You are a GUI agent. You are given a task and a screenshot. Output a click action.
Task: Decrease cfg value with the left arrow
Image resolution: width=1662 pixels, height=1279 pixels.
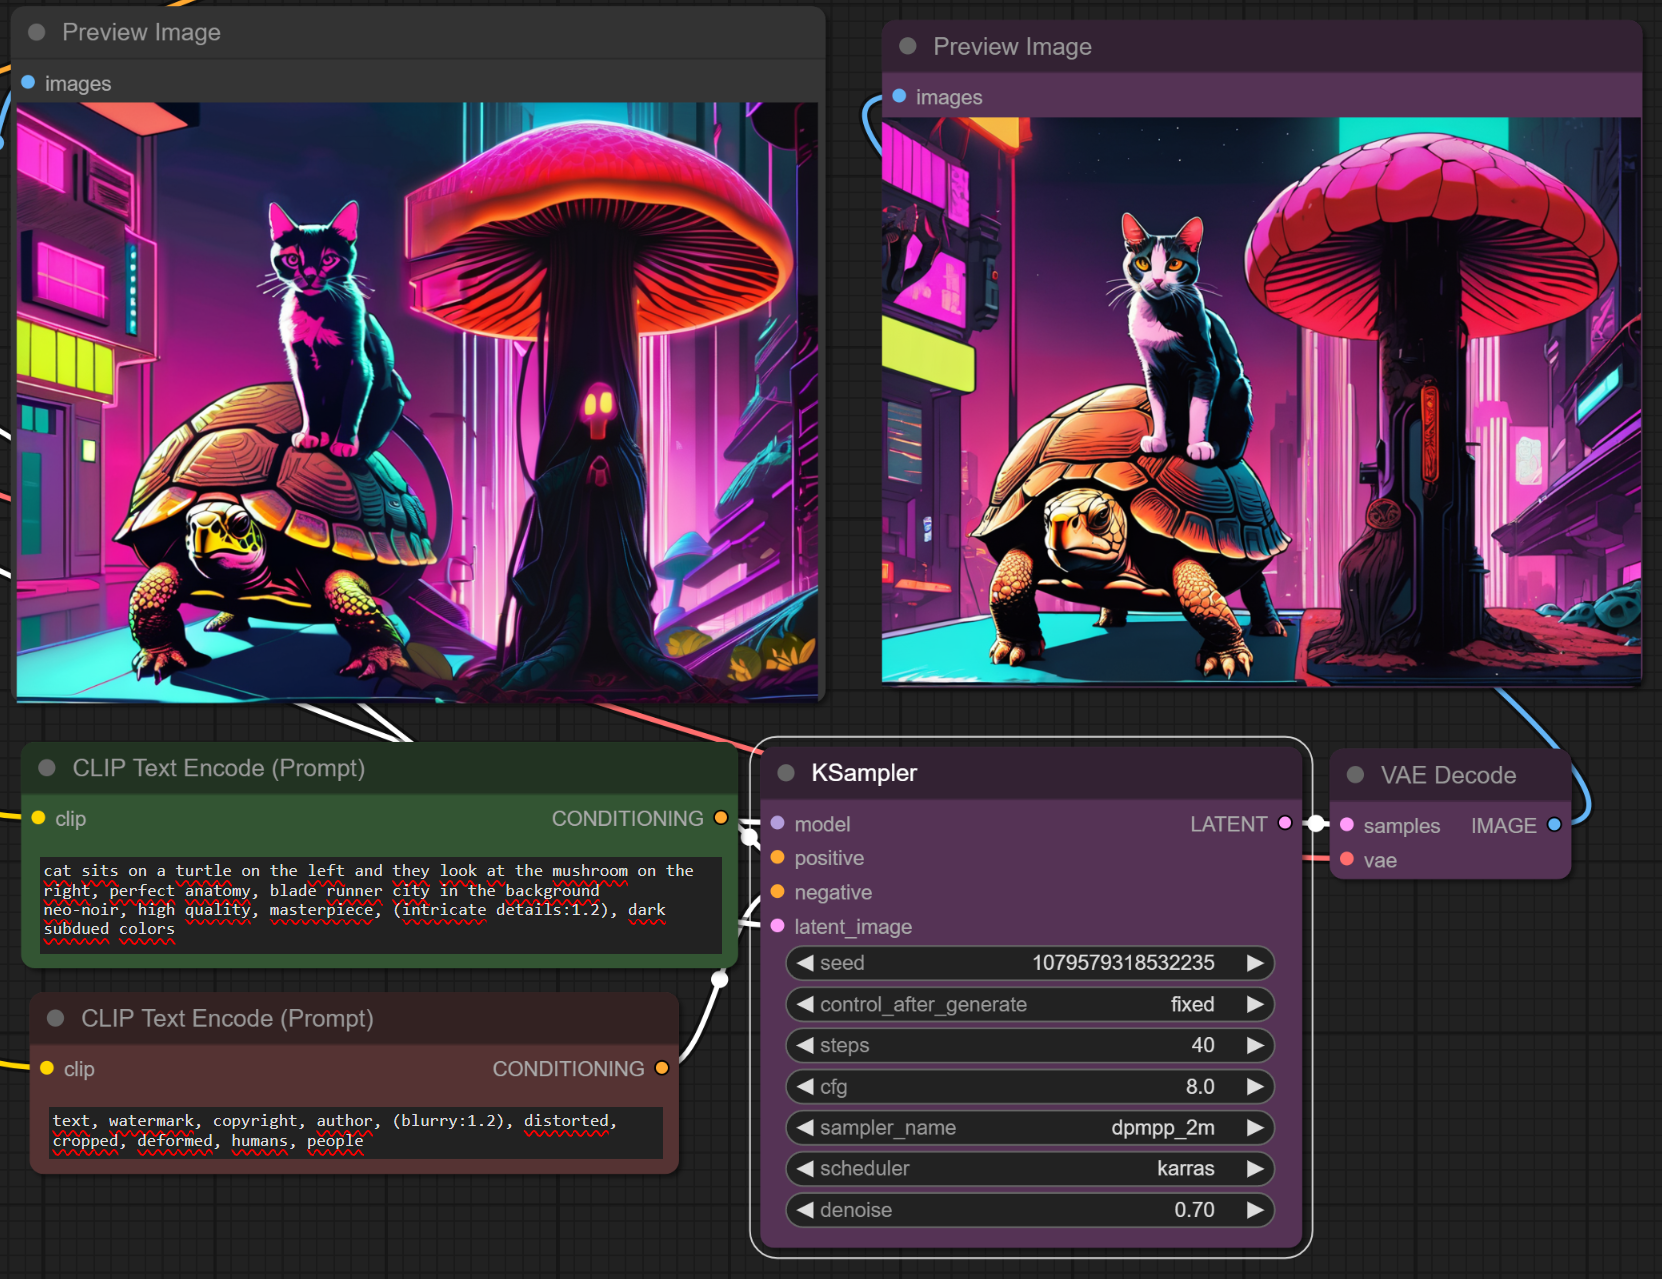point(805,1087)
